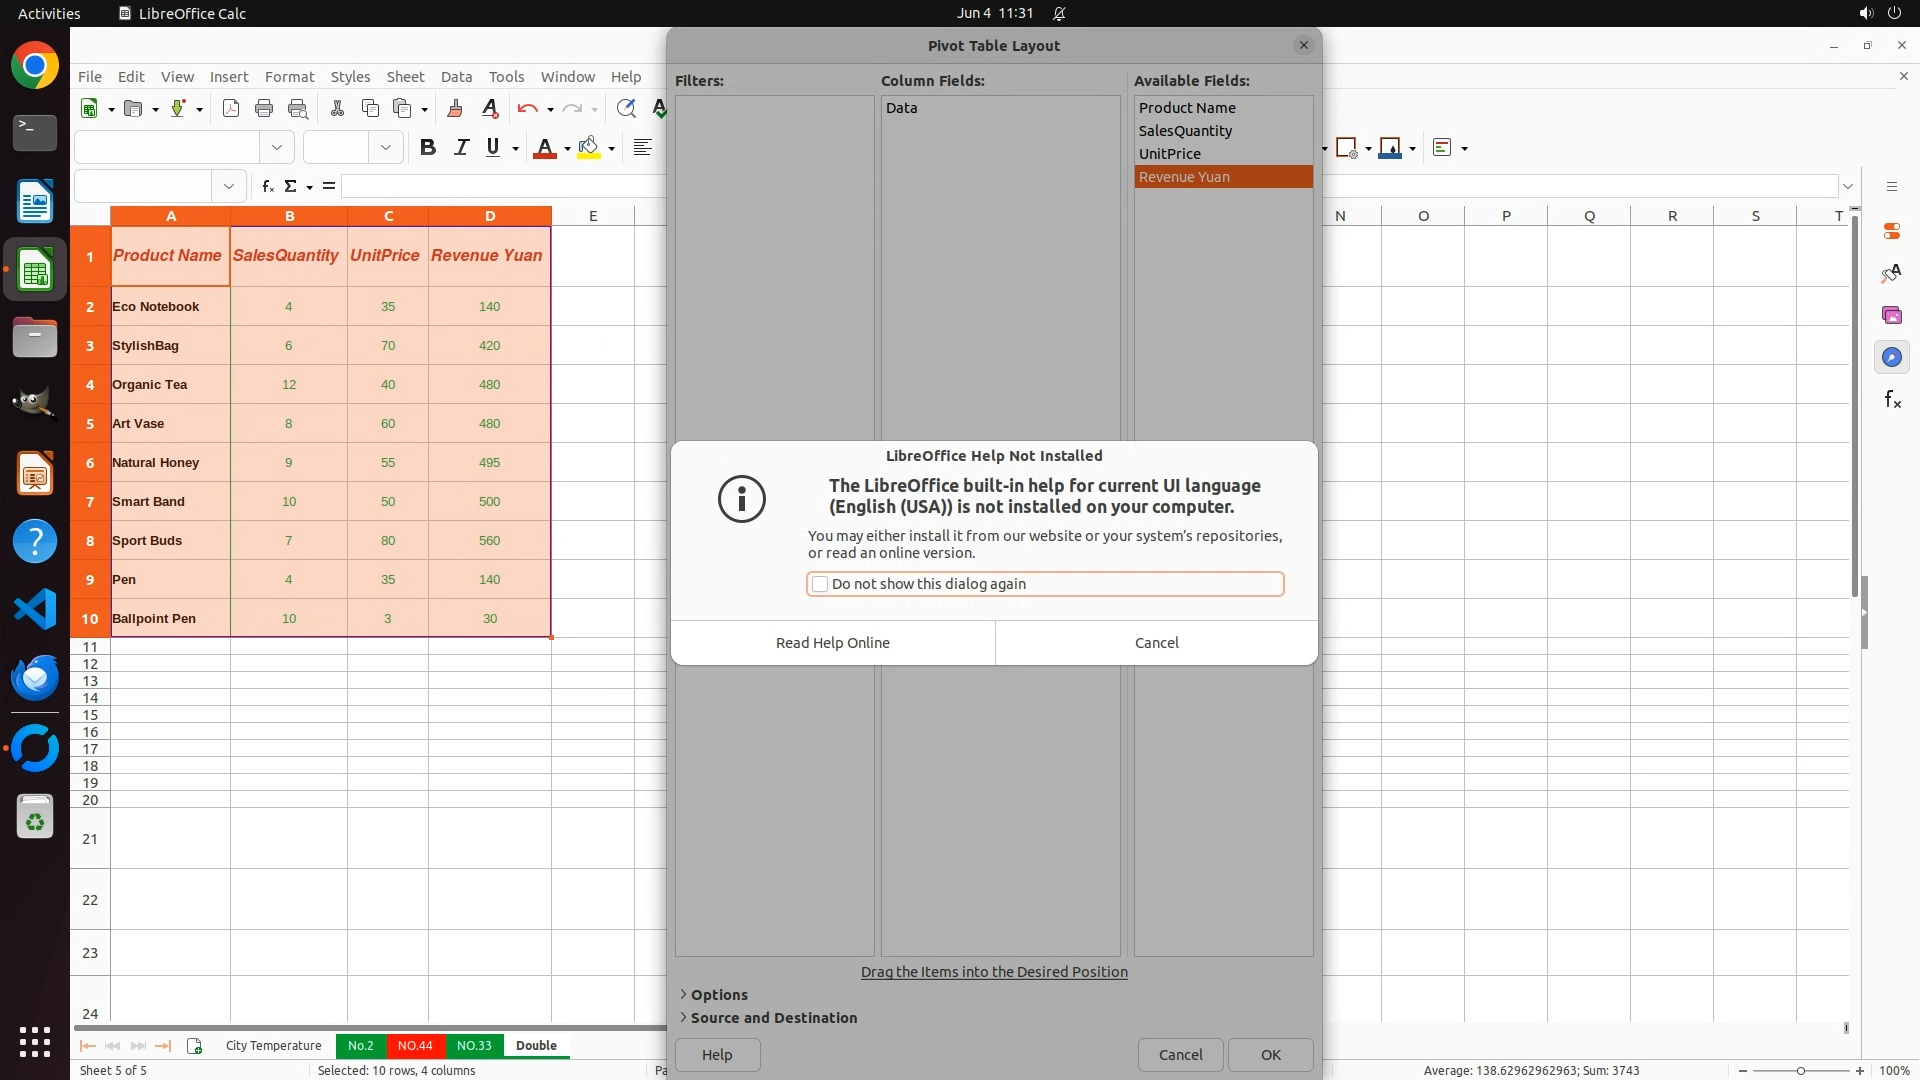Viewport: 1920px width, 1080px height.
Task: Select UnitPrice in Available Fields list
Action: (x=1170, y=154)
